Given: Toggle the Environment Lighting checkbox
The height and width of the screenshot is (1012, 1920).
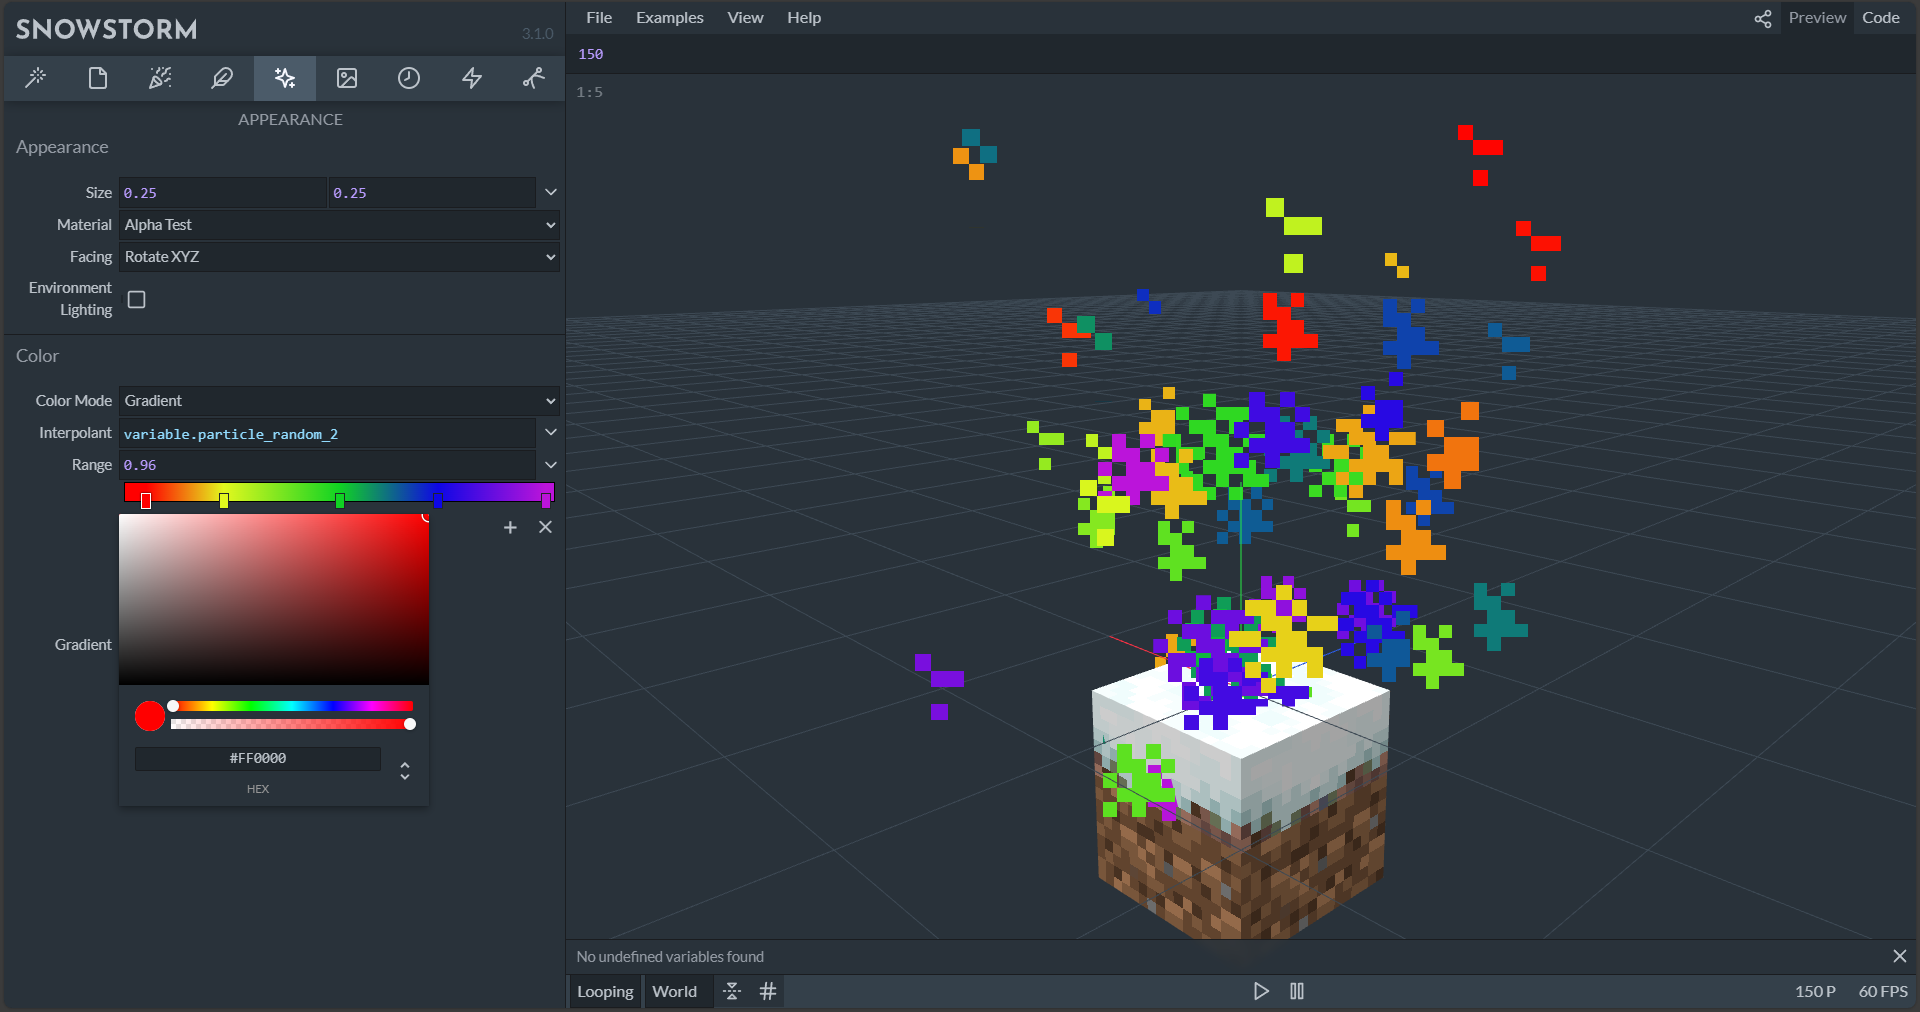Looking at the screenshot, I should [x=137, y=300].
